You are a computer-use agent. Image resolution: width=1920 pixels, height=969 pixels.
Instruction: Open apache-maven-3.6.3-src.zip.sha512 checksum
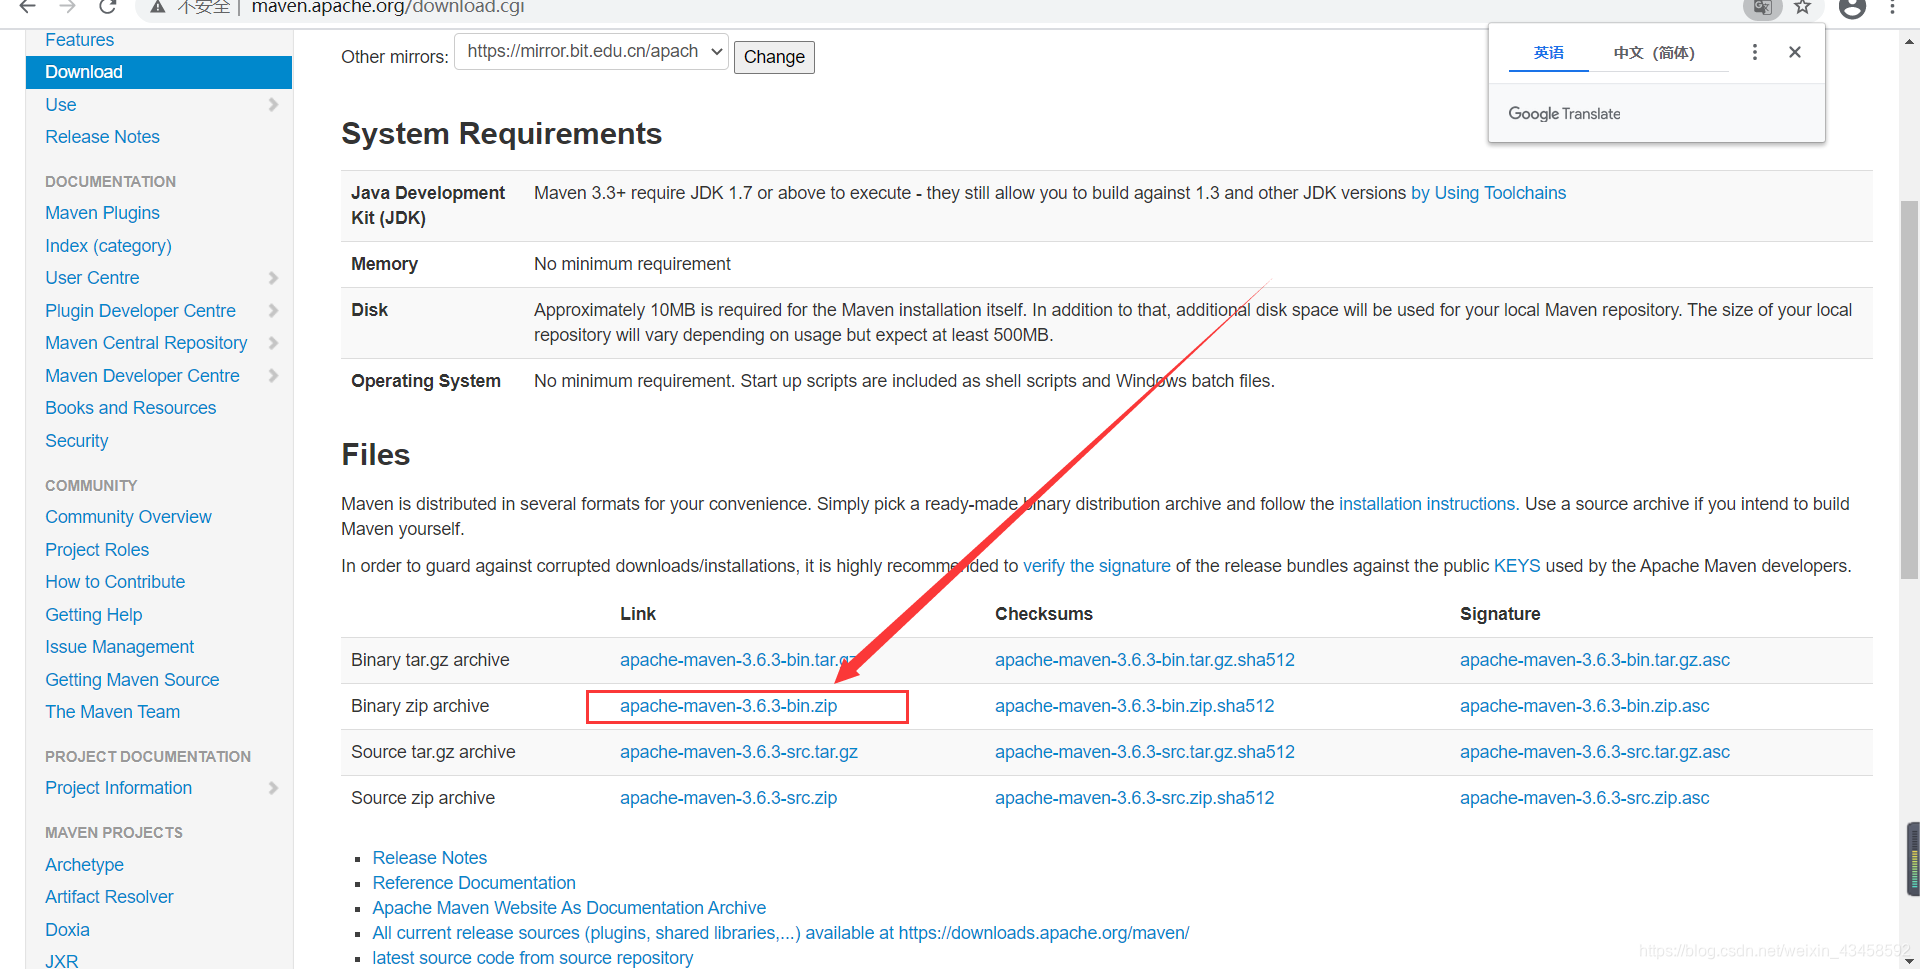pyautogui.click(x=1134, y=798)
